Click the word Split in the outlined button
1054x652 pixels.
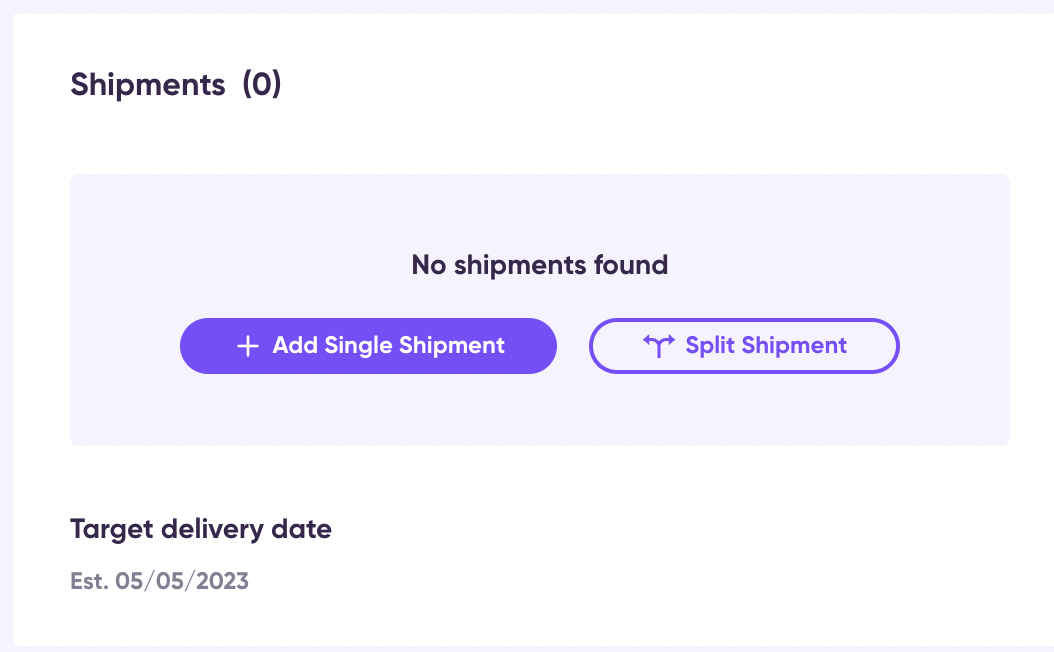710,345
